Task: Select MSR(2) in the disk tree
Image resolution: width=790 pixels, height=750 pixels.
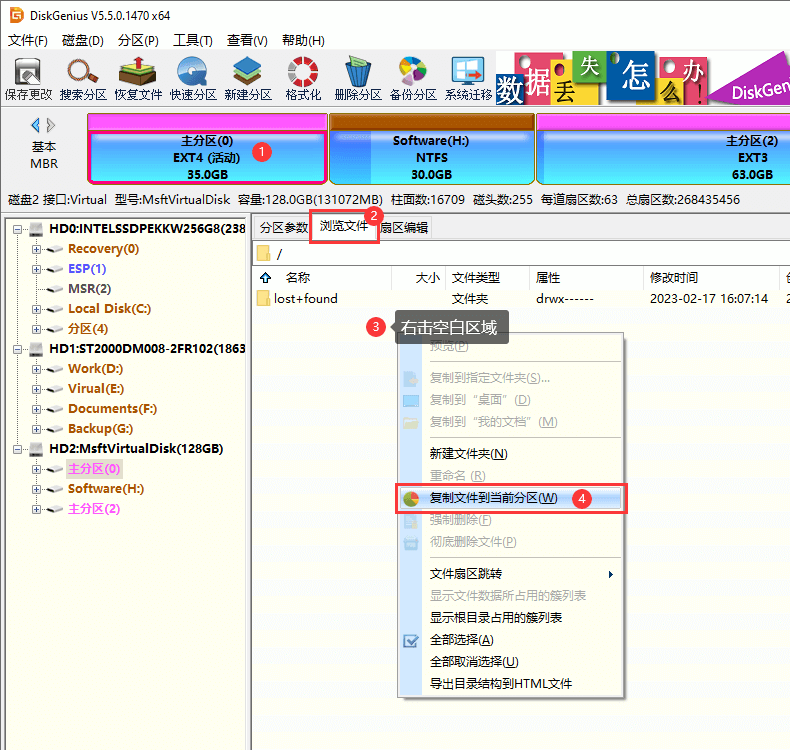Action: click(90, 289)
